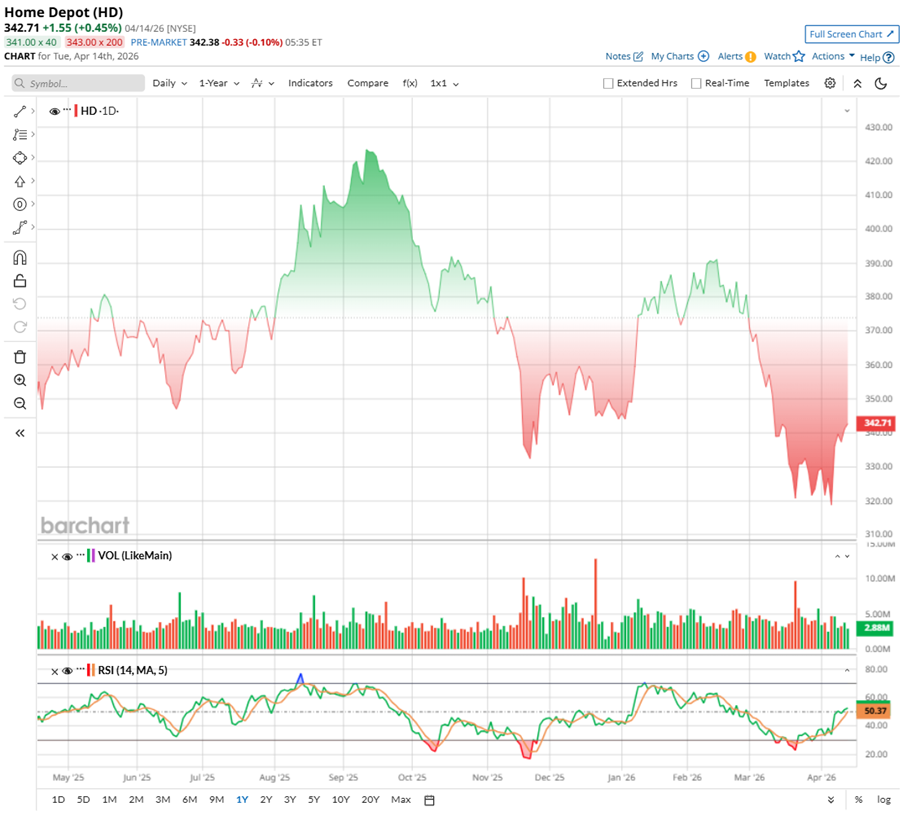This screenshot has width=903, height=815.
Task: Open the Indicators menu
Action: (310, 84)
